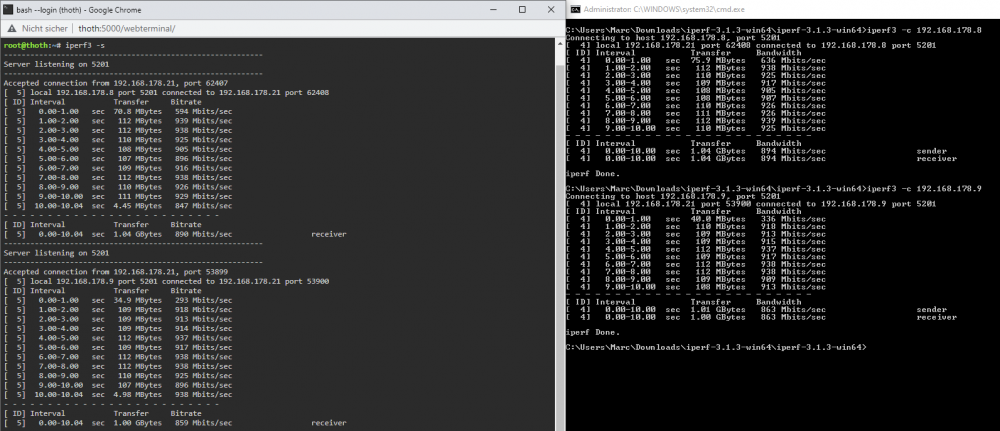Click 'Accepted connection from 192.168.178.21, port 62407'

click(116, 83)
